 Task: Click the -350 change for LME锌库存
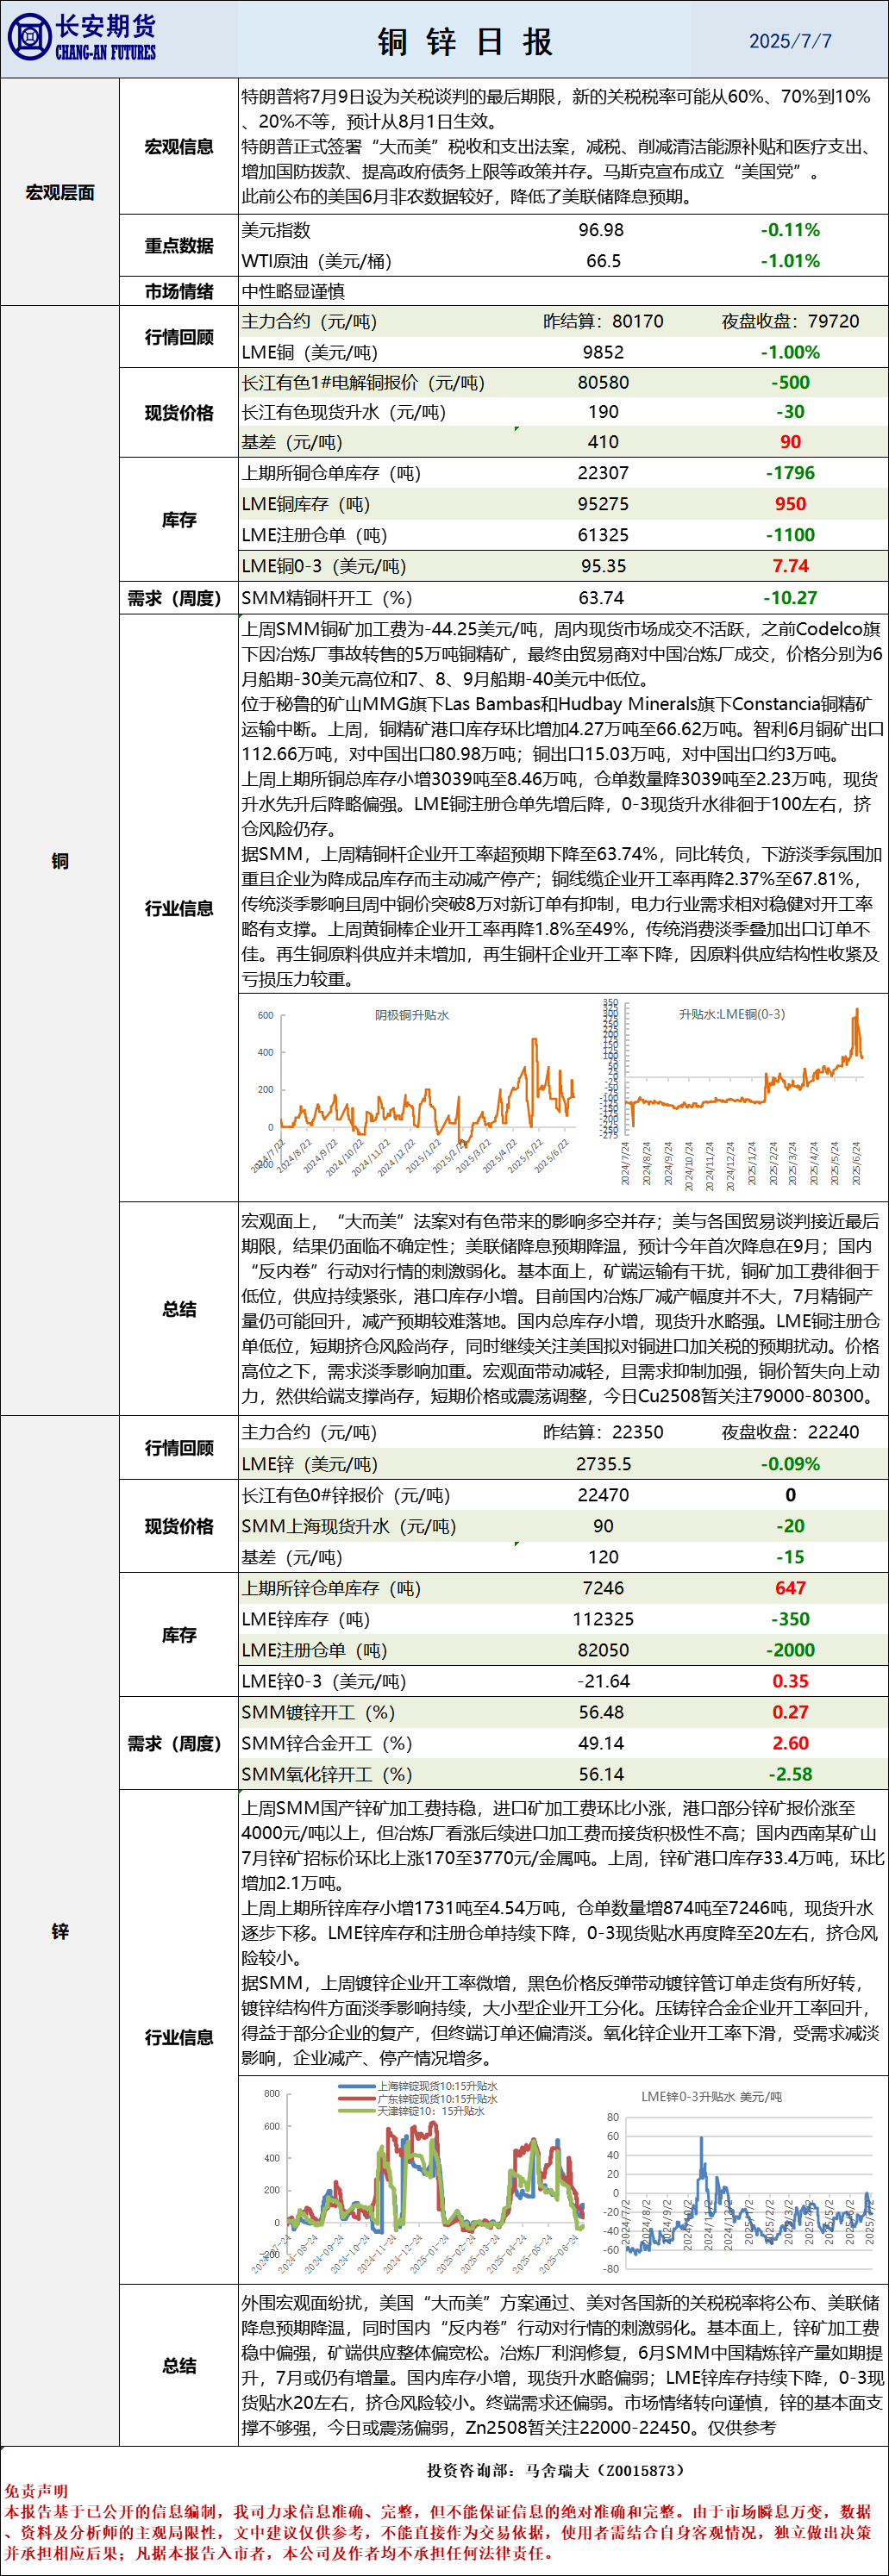click(x=790, y=1619)
